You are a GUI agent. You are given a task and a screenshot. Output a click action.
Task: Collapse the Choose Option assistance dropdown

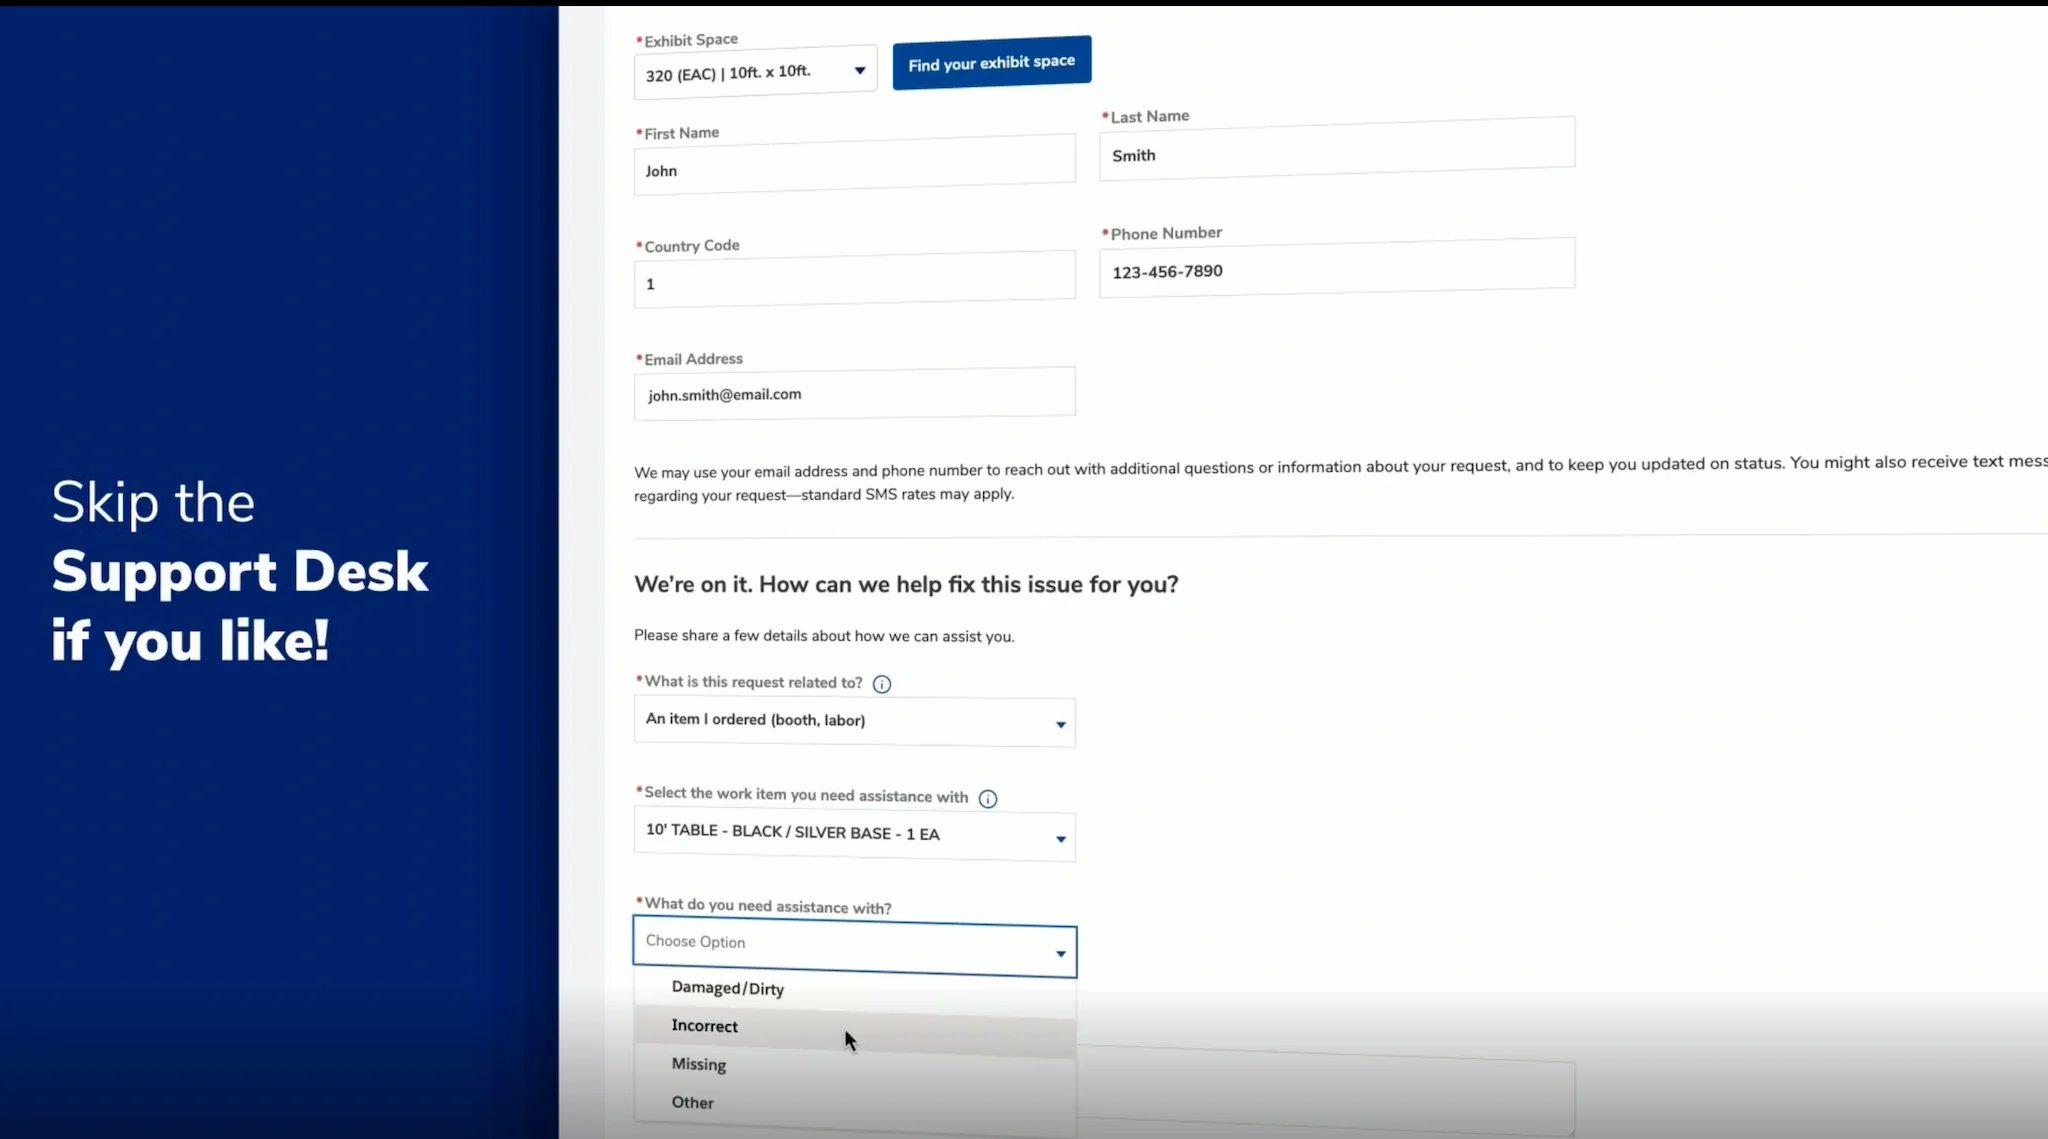coord(854,946)
